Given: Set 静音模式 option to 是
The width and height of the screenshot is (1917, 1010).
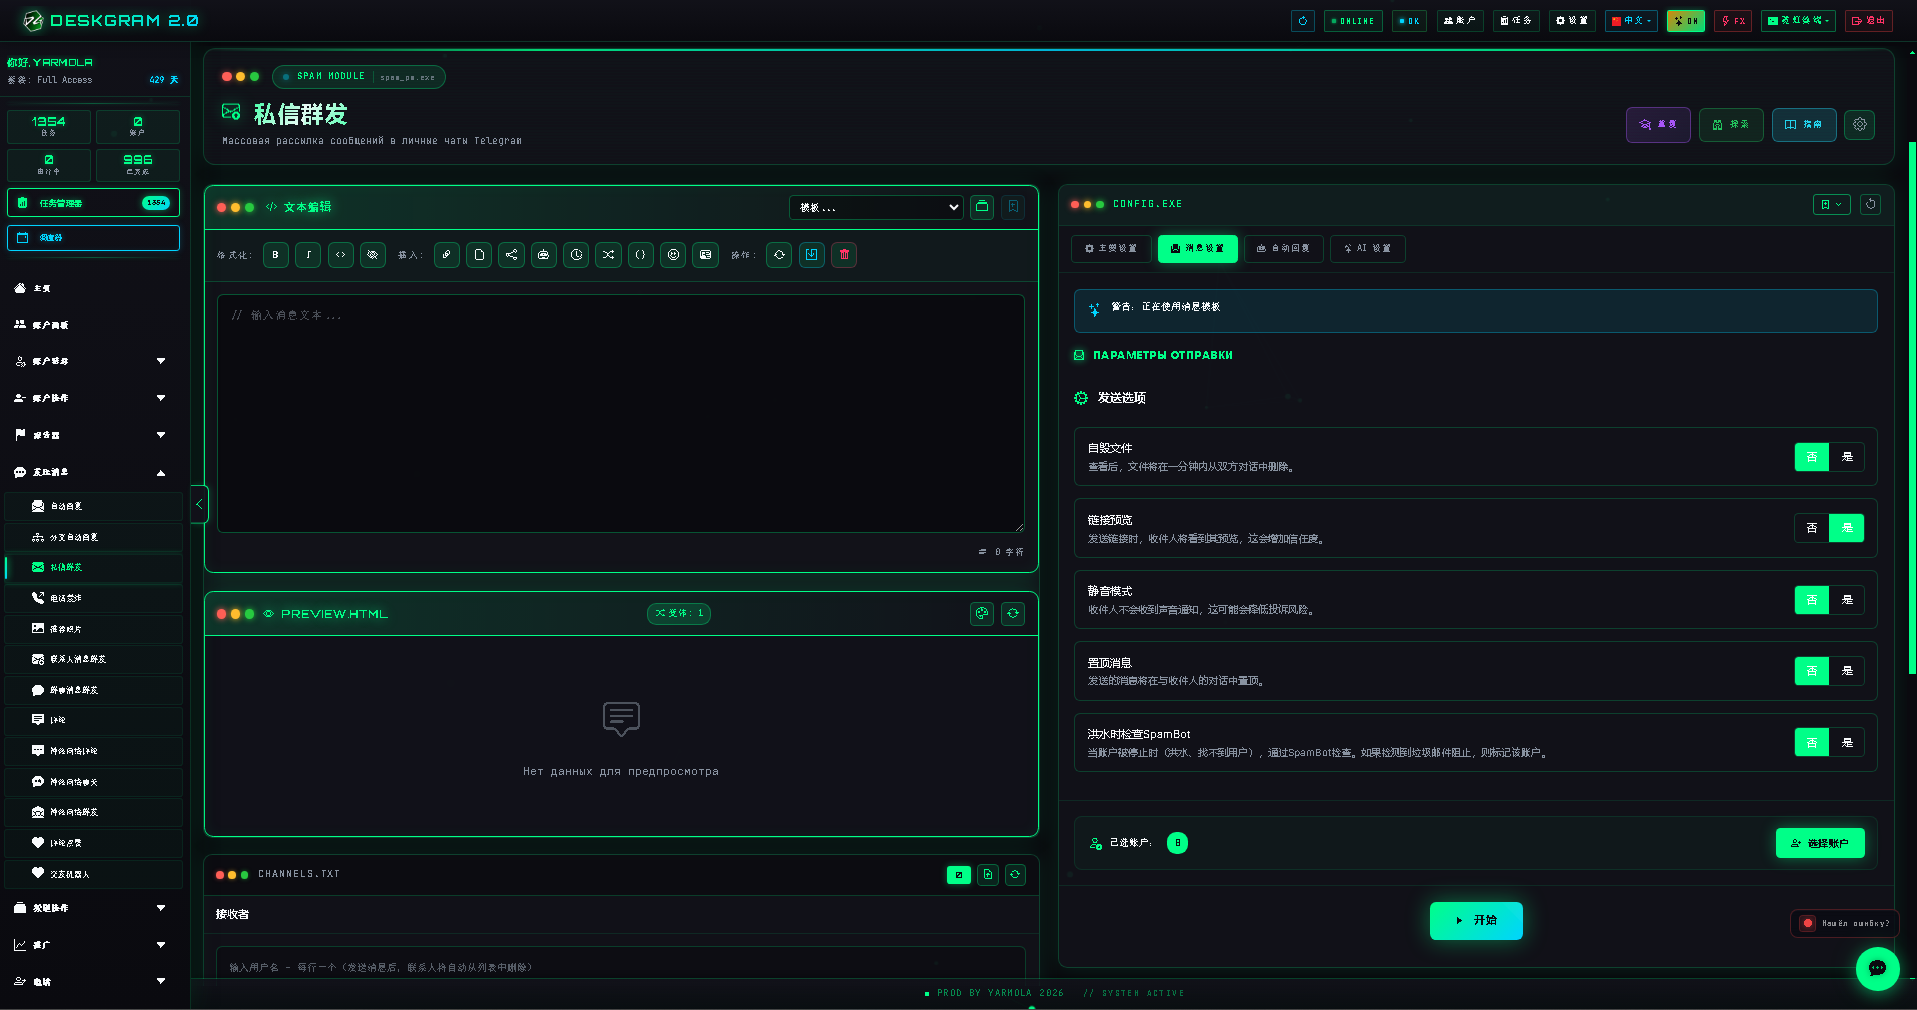Looking at the screenshot, I should 1847,600.
